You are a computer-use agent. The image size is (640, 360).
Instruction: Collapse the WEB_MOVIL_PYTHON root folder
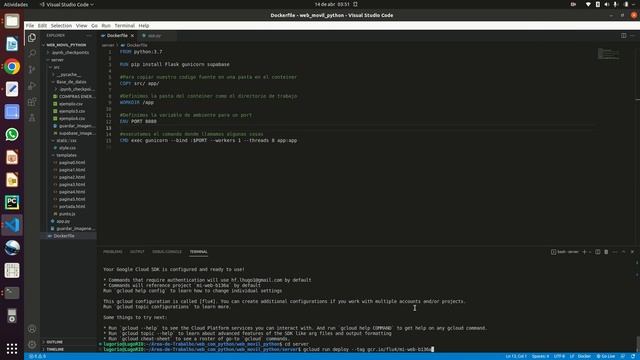tap(68, 45)
